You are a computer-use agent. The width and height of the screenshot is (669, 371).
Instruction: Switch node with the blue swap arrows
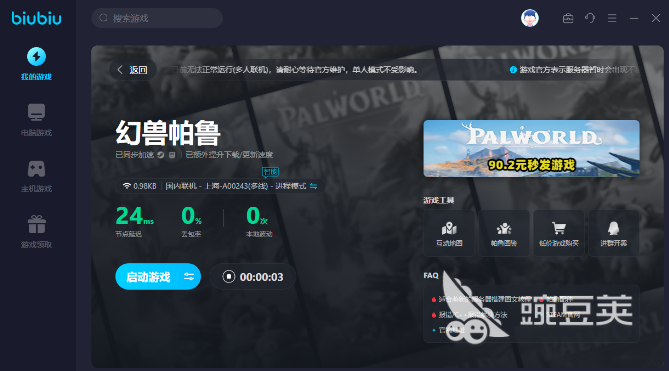click(314, 186)
